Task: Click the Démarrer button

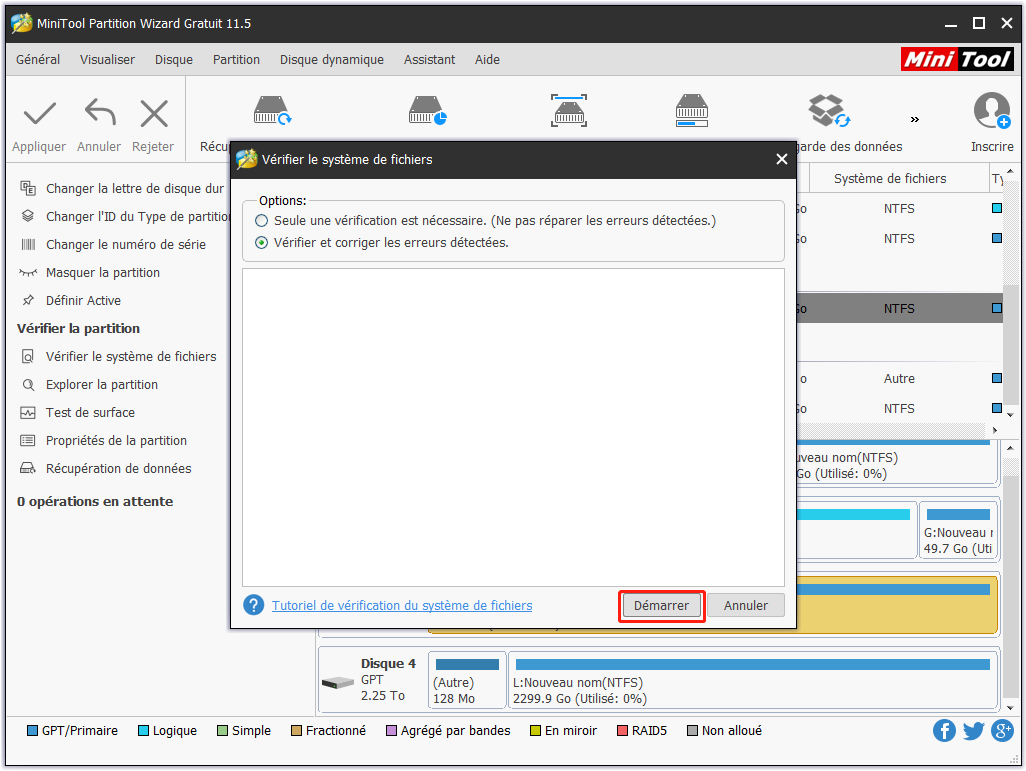Action: [662, 606]
